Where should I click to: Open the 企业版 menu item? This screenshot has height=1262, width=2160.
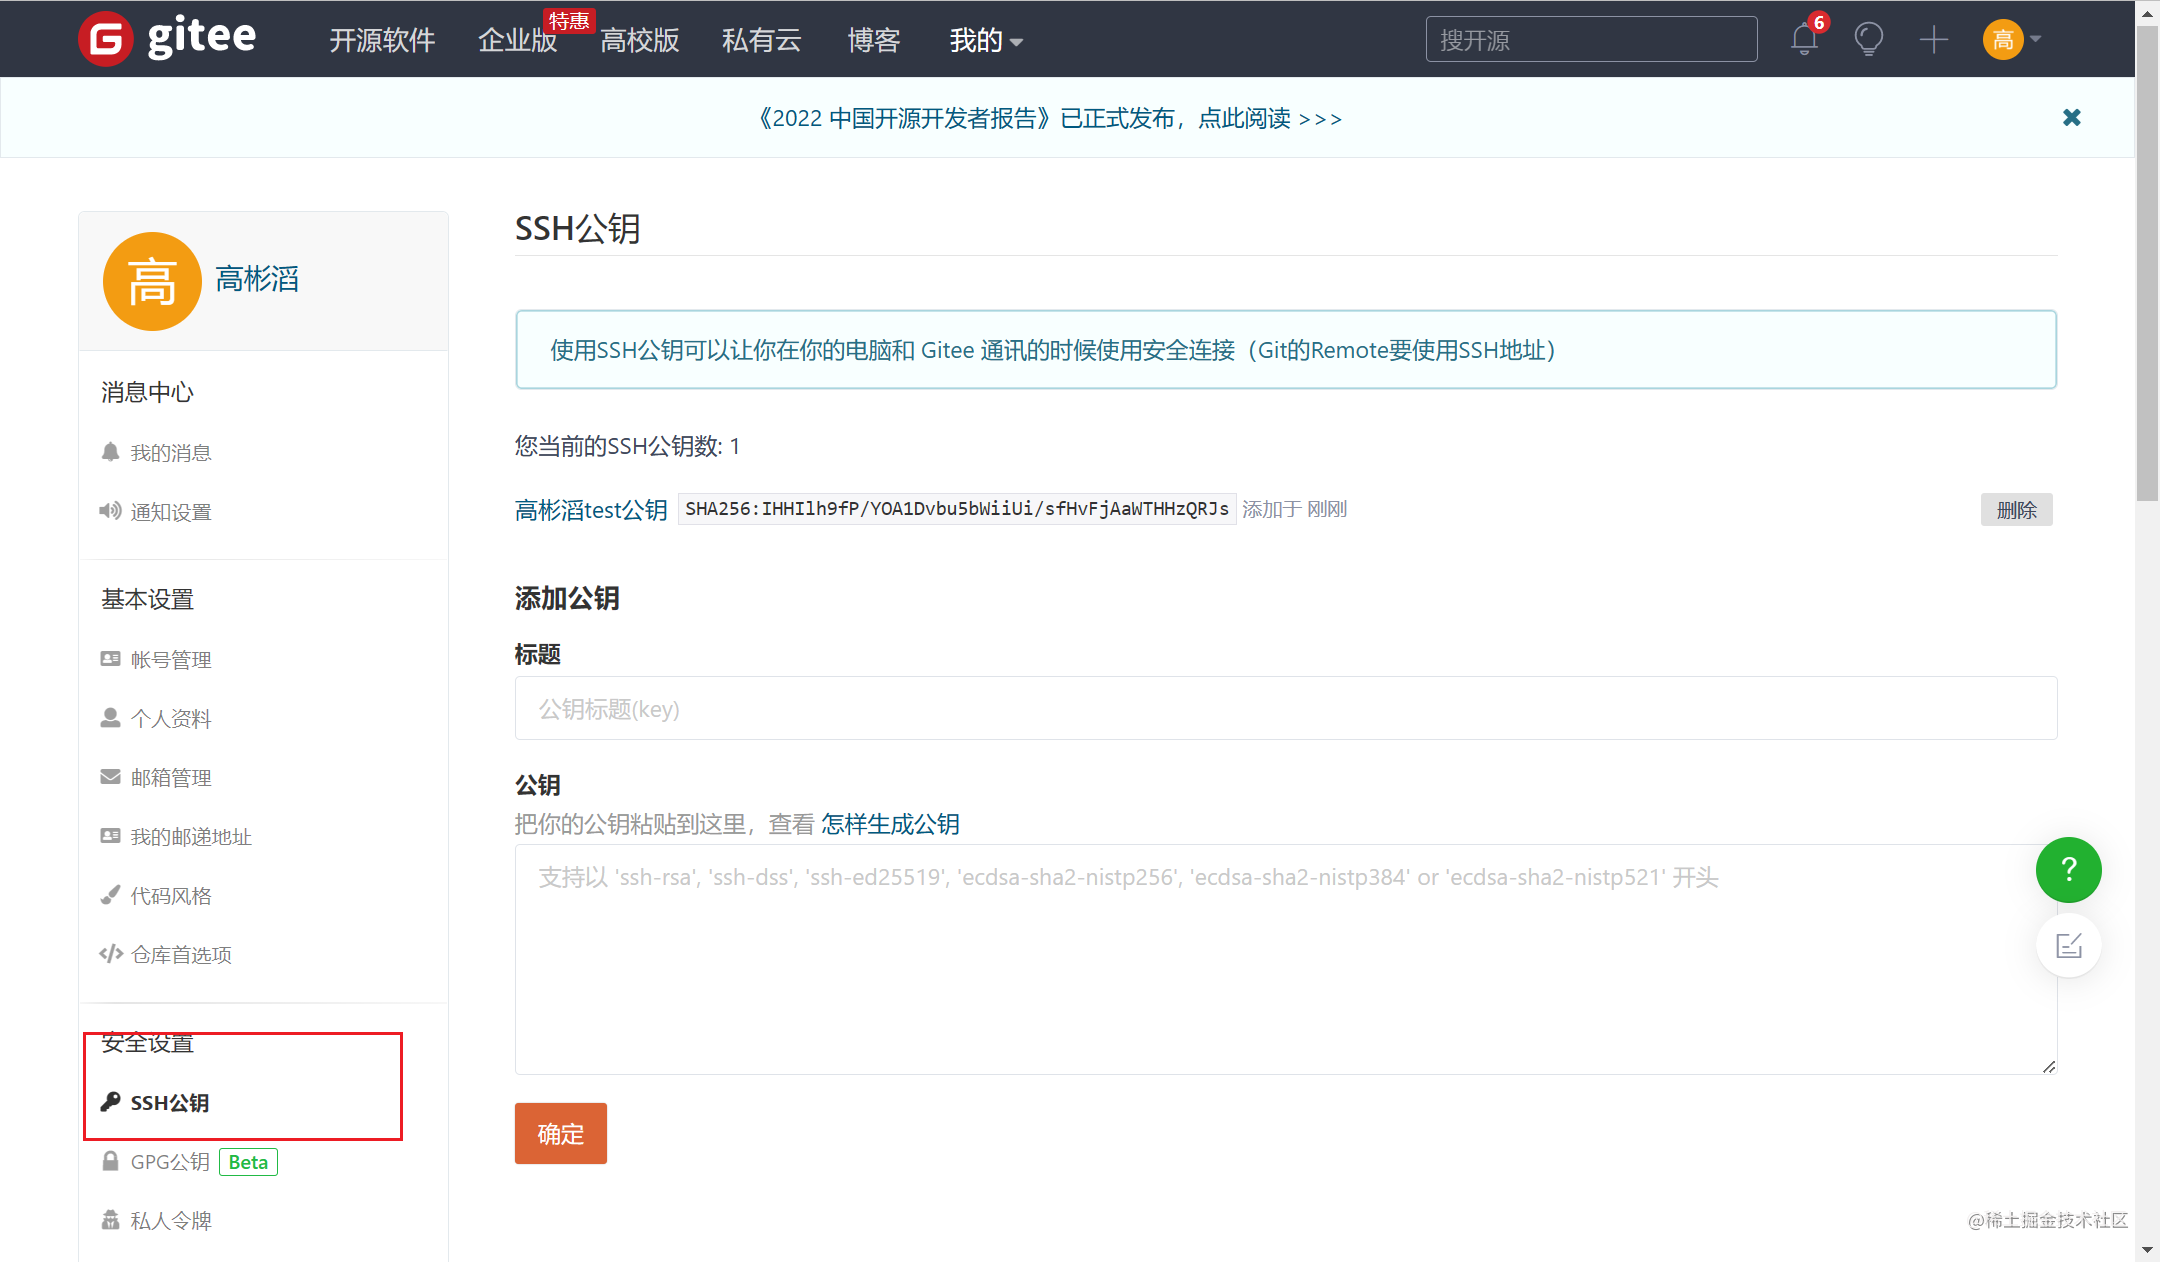point(517,41)
